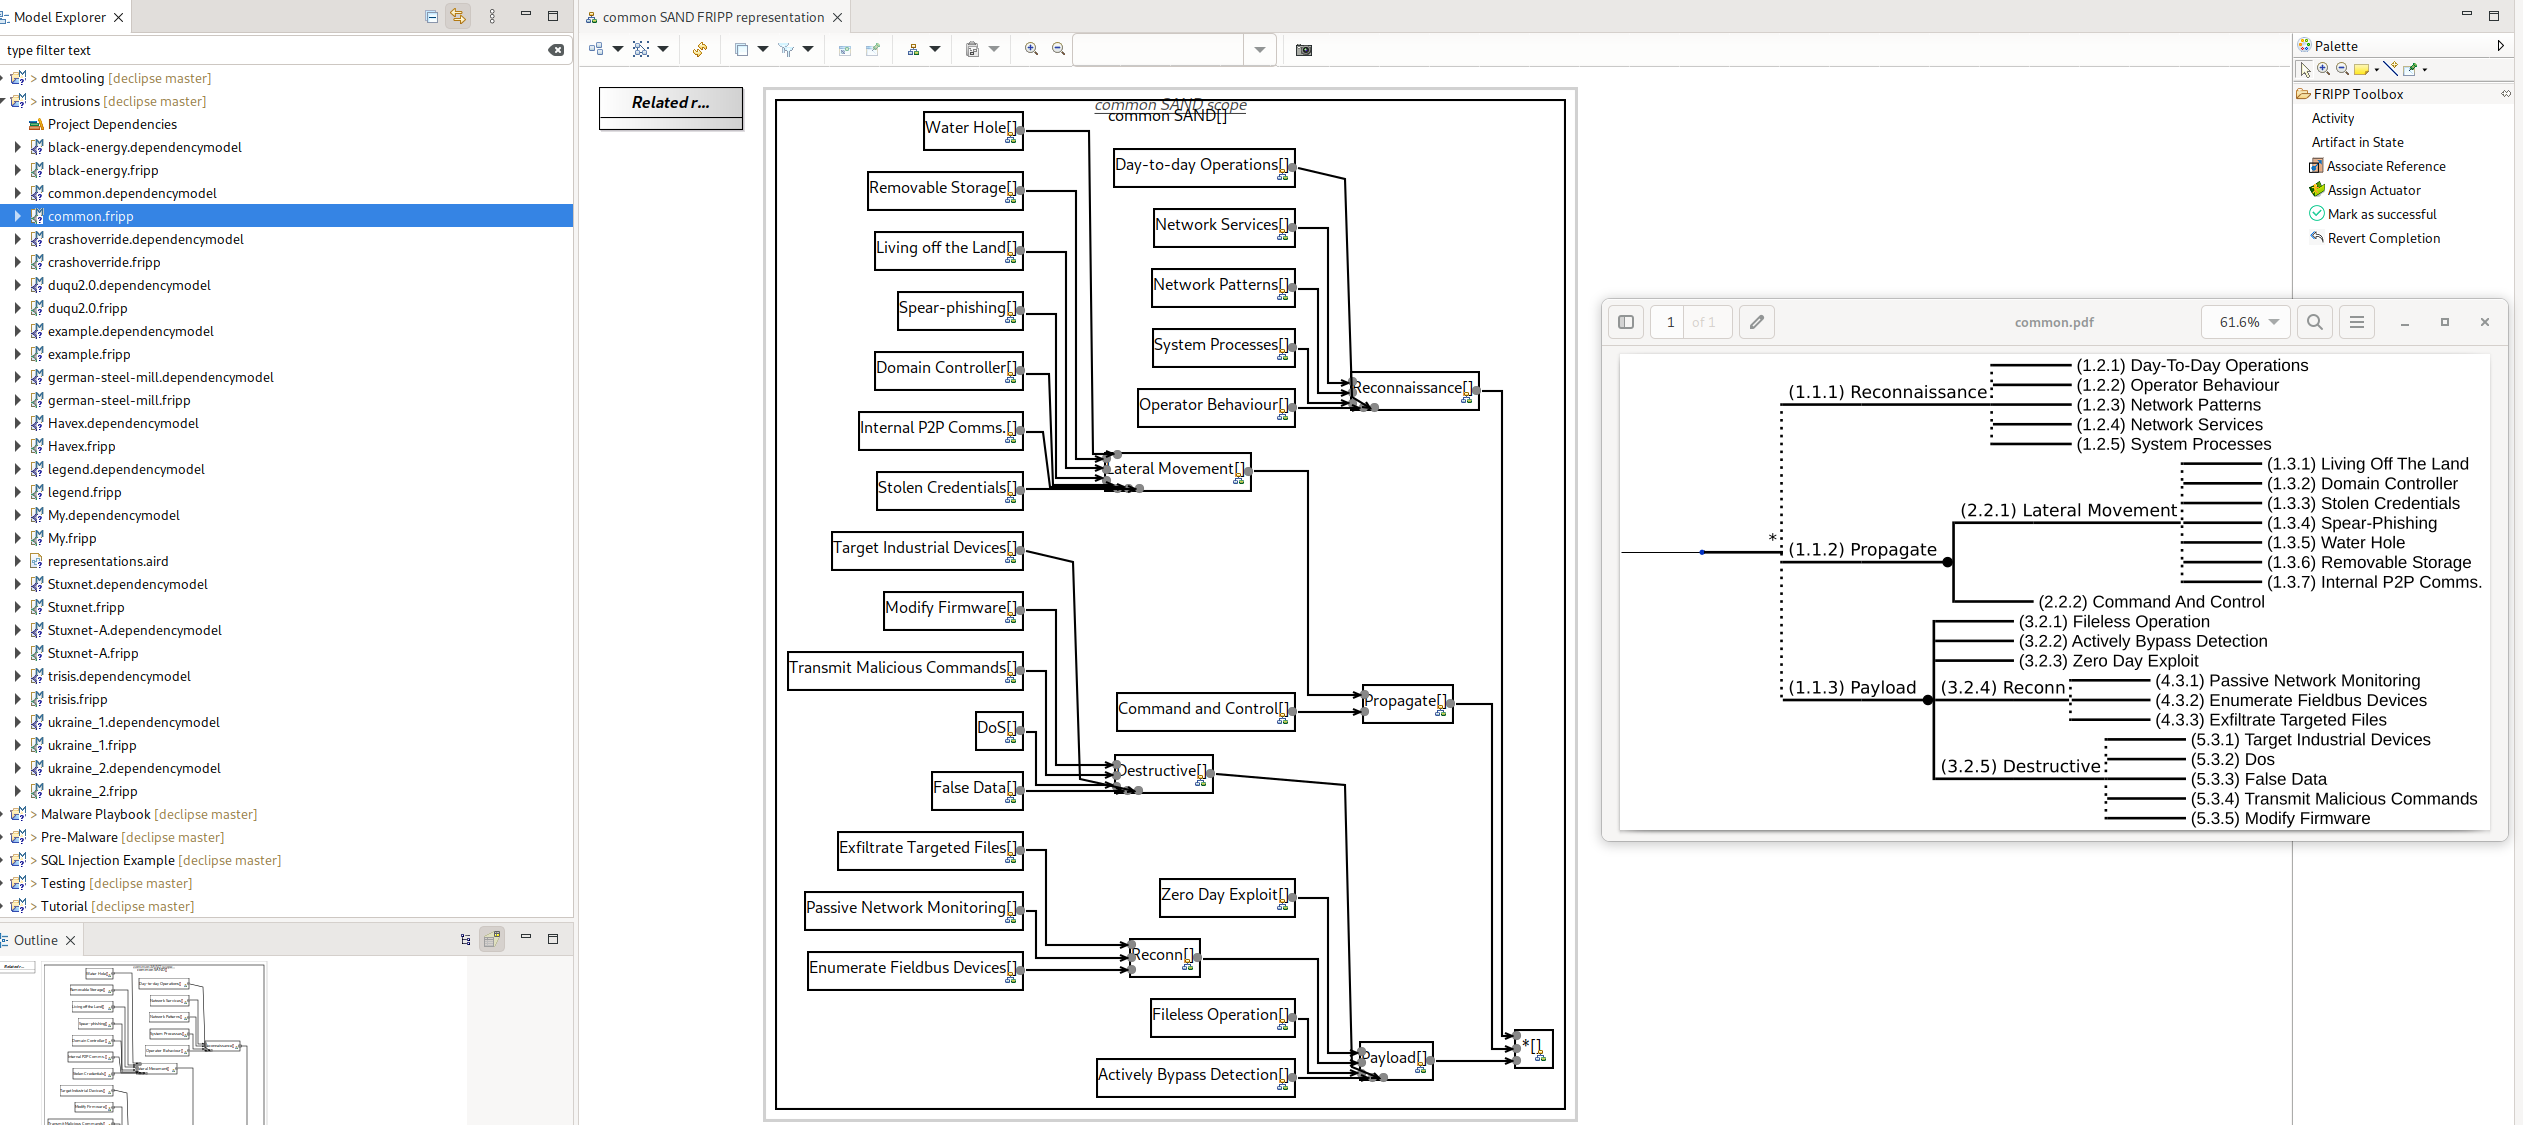Refresh the diagram with the yellow arrows icon
The width and height of the screenshot is (2523, 1125).
tap(700, 49)
